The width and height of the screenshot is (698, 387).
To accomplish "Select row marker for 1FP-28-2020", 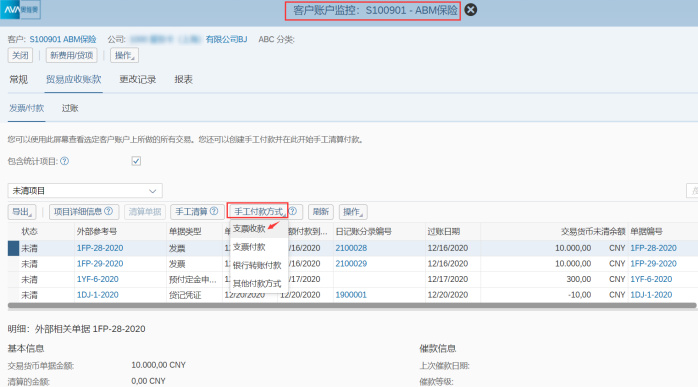I will click(13, 248).
